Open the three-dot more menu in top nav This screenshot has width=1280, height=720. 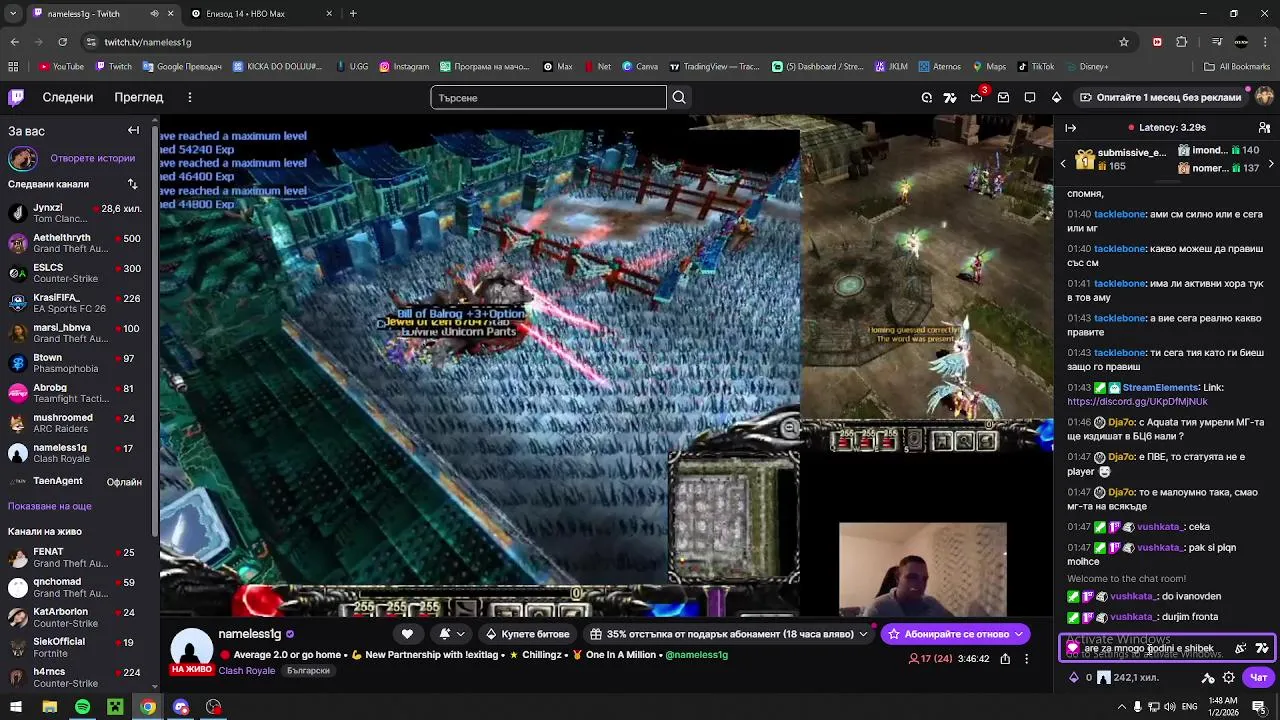point(189,97)
